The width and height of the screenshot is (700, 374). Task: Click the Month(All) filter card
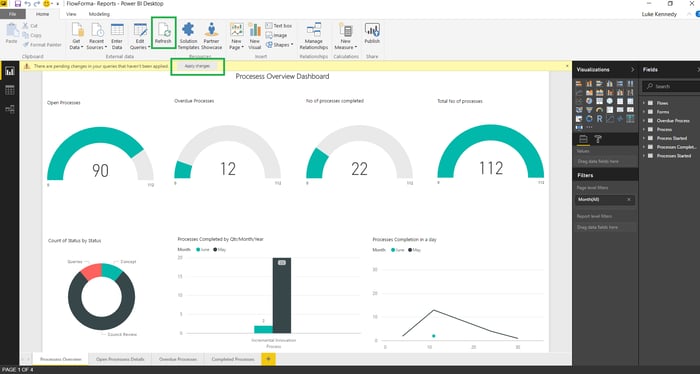coord(605,199)
